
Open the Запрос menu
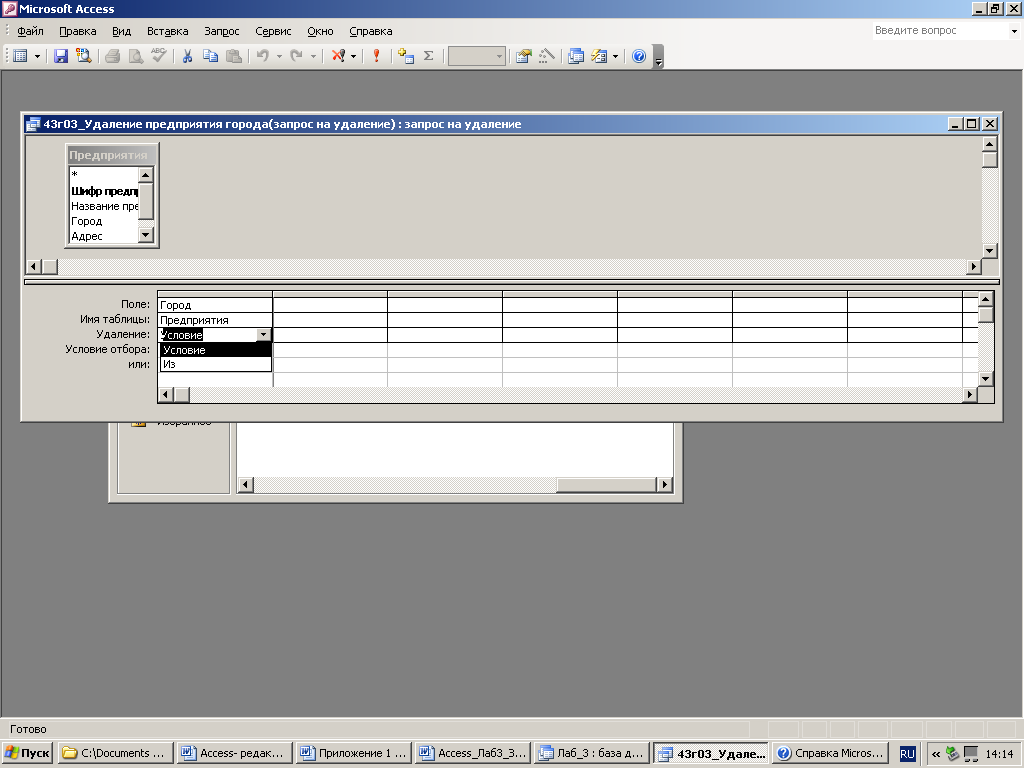click(221, 31)
